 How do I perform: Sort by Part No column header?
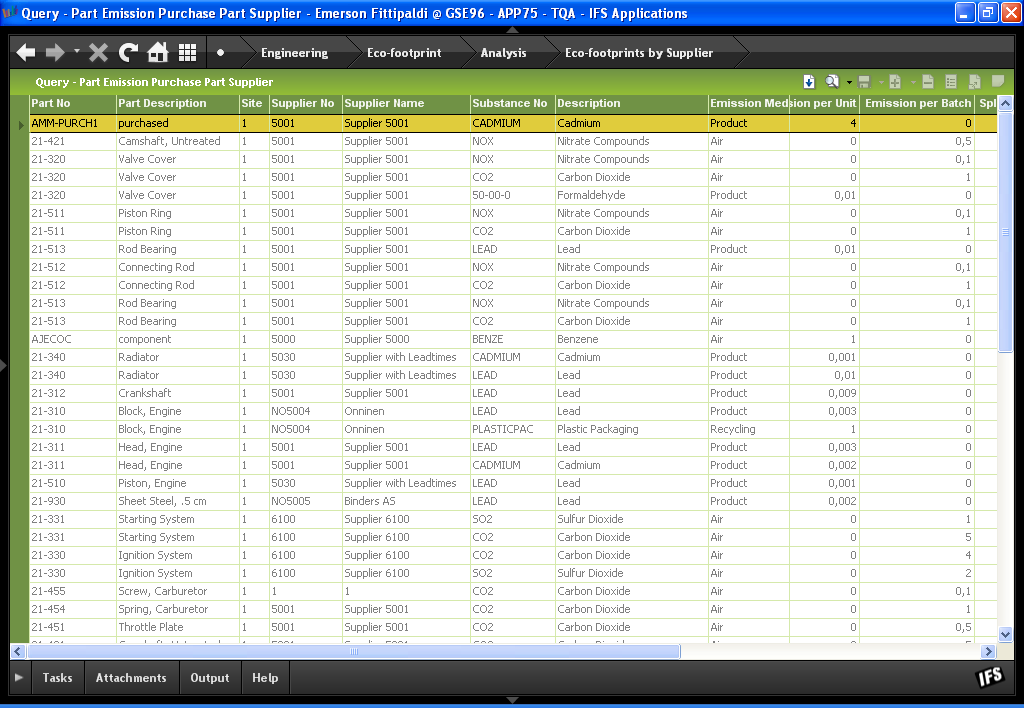pos(72,103)
